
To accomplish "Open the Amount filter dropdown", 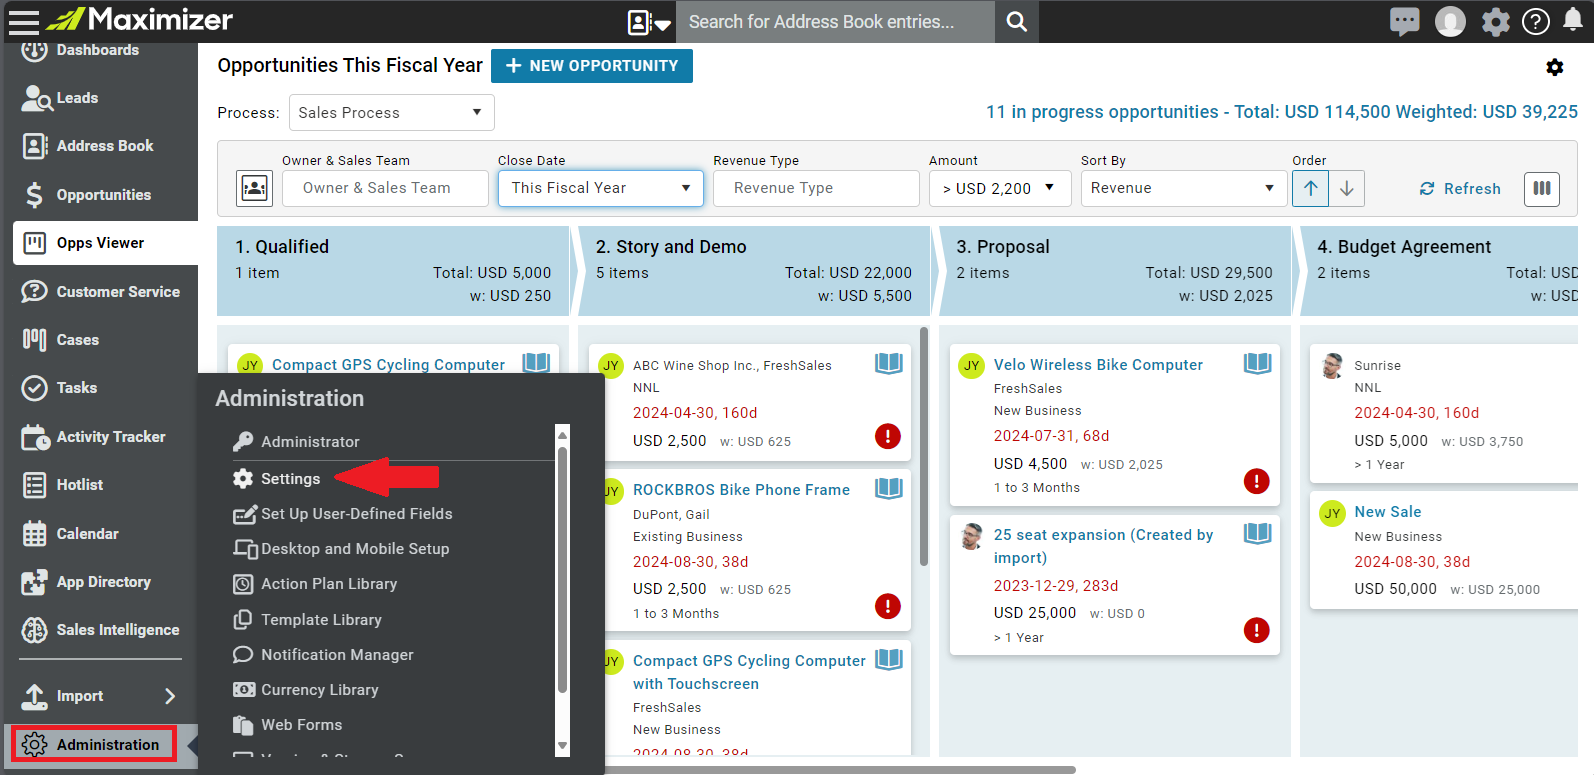I will point(1000,188).
